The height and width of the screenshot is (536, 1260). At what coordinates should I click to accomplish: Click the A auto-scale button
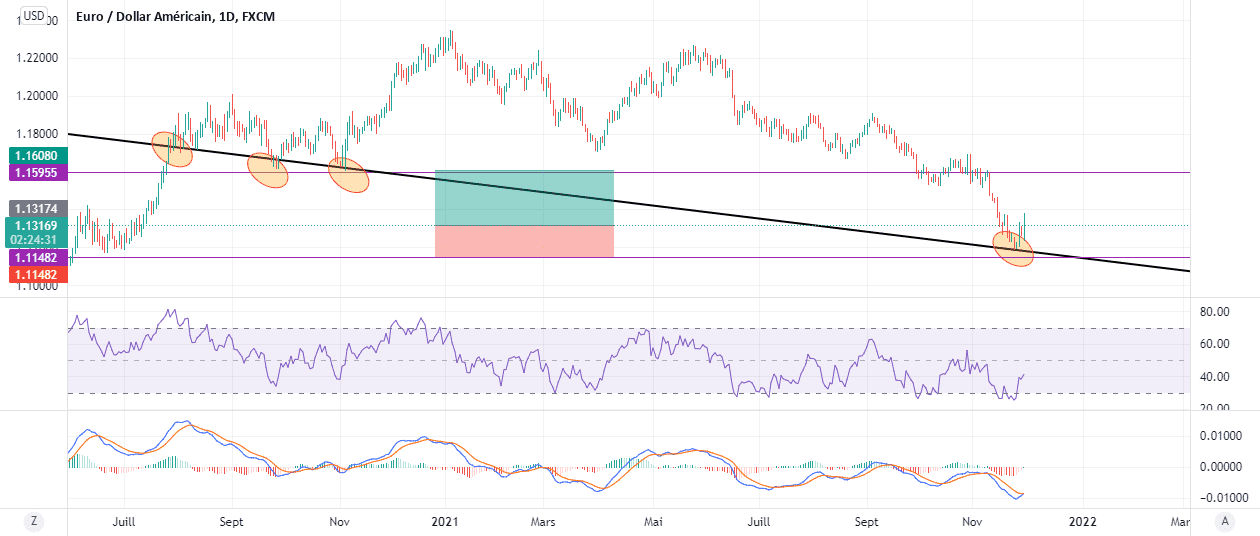pos(1225,521)
